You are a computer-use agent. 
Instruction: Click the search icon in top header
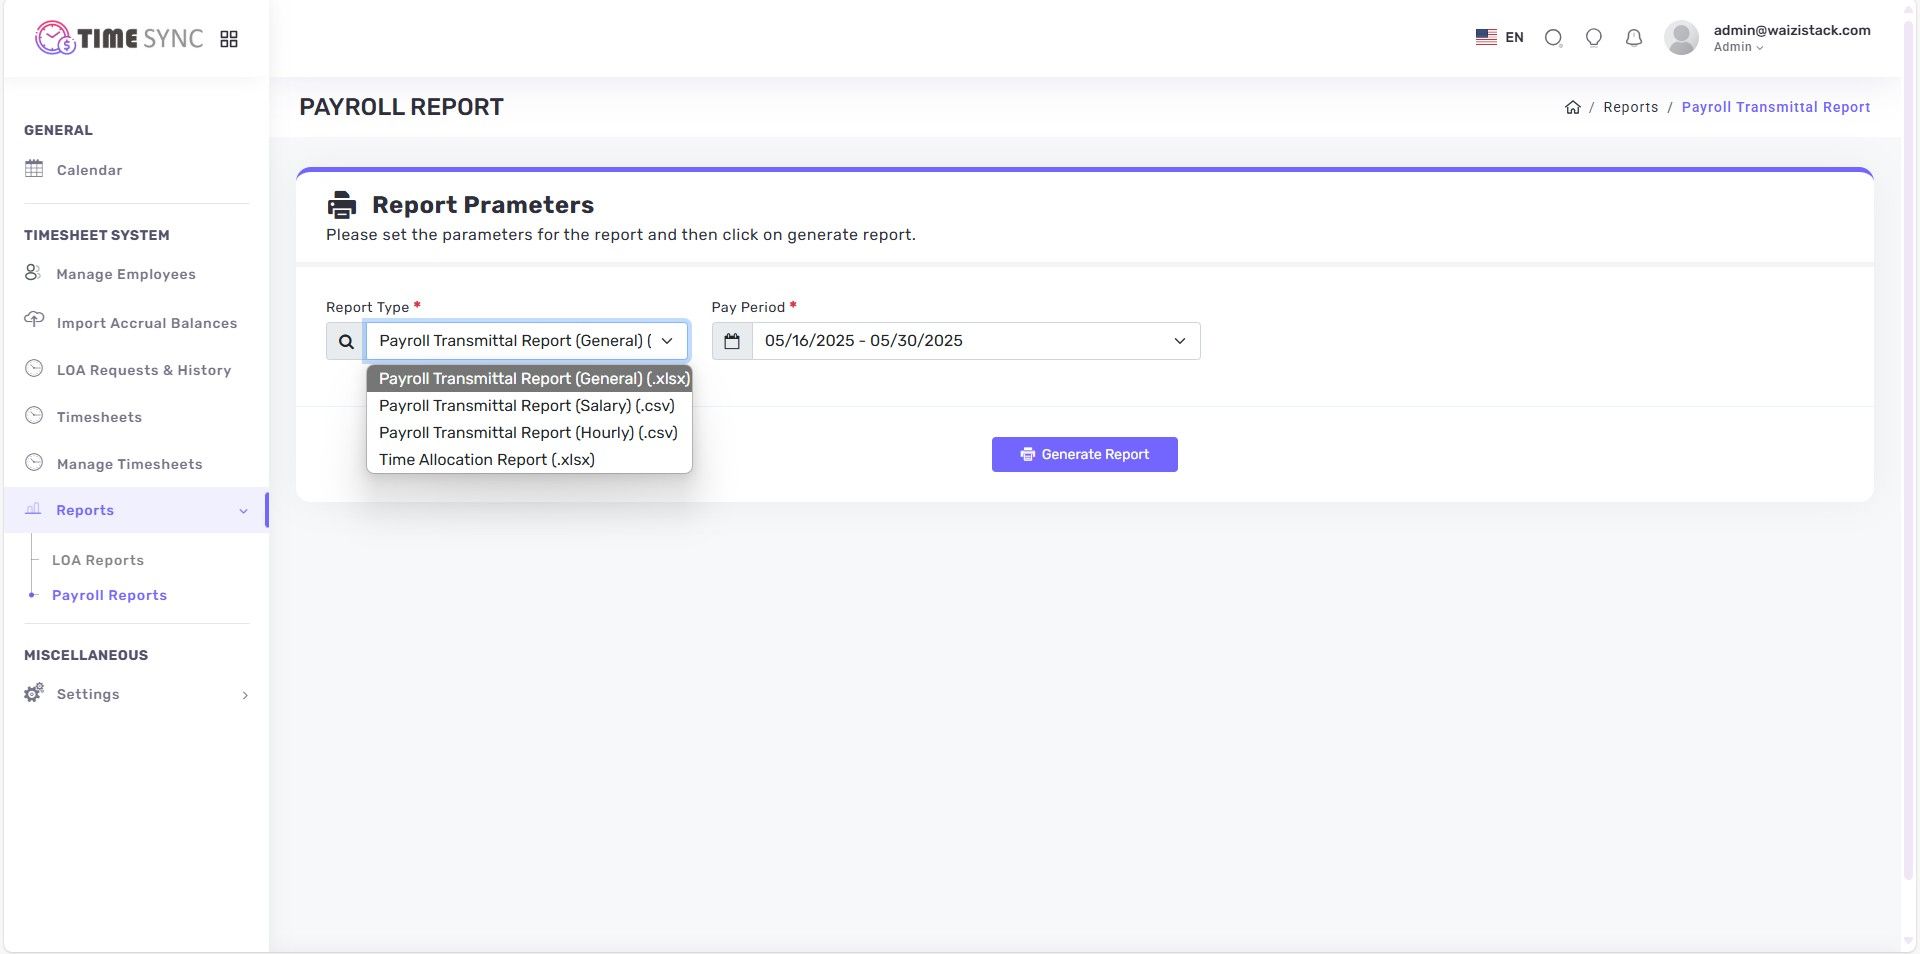click(1553, 38)
